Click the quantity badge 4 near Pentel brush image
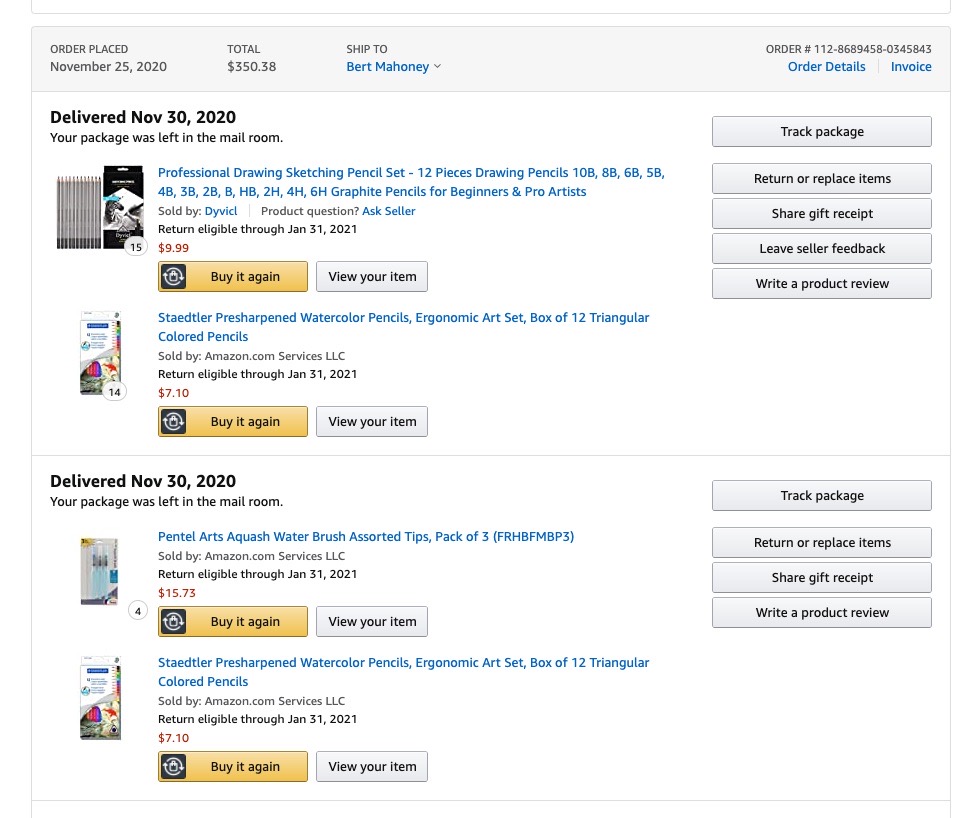The height and width of the screenshot is (818, 973). (138, 611)
